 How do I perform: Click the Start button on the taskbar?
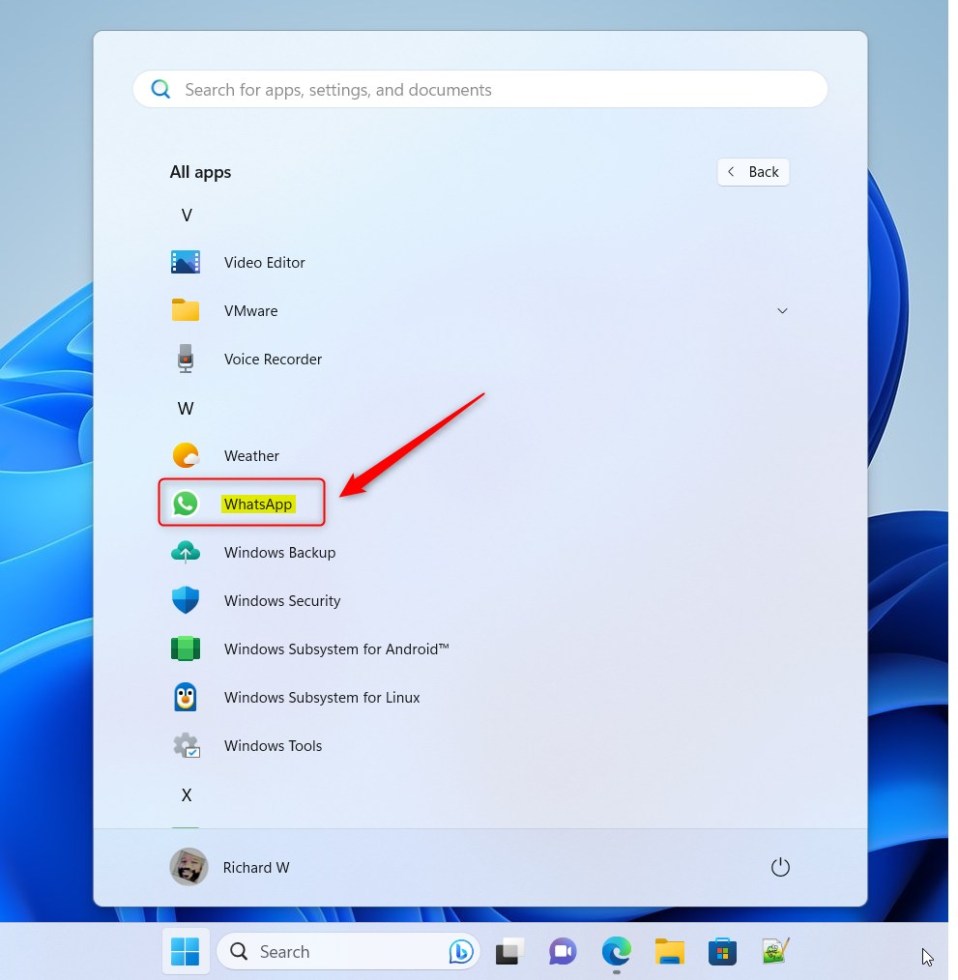[185, 951]
